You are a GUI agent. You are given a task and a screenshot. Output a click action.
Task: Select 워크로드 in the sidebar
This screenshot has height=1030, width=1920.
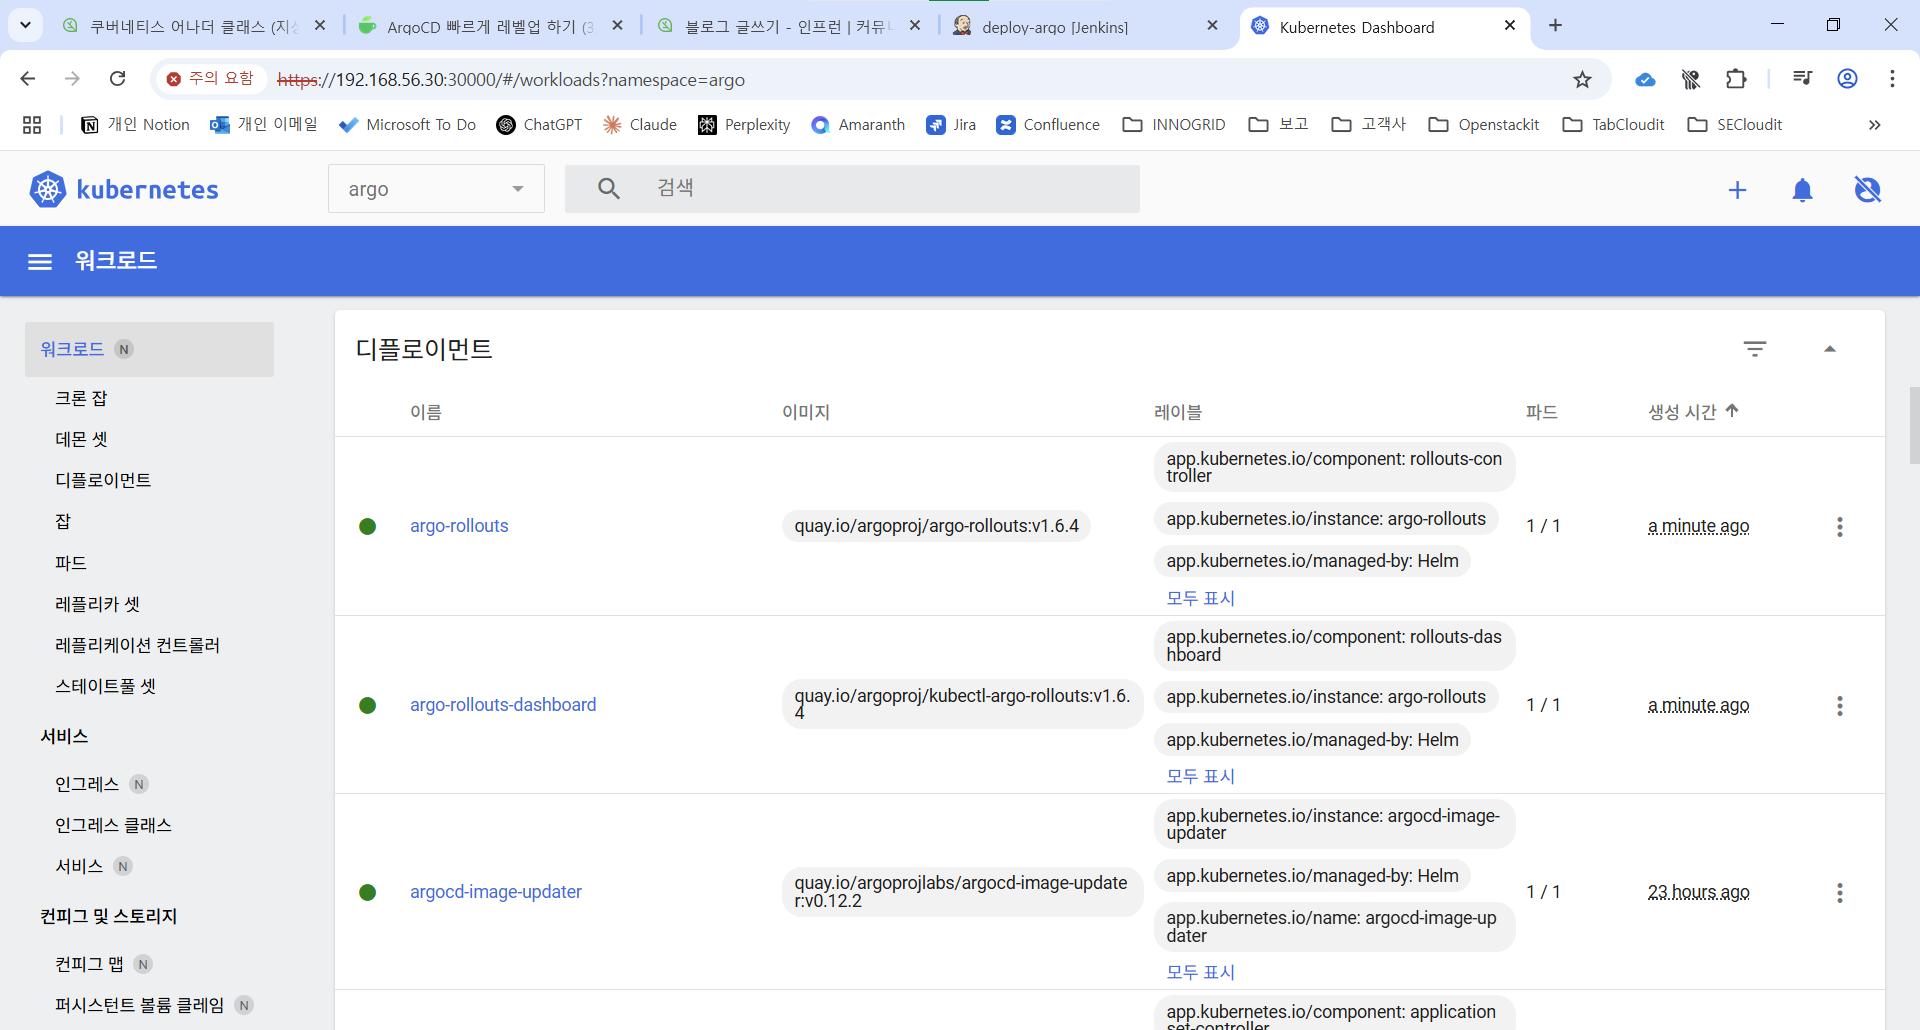pos(149,349)
